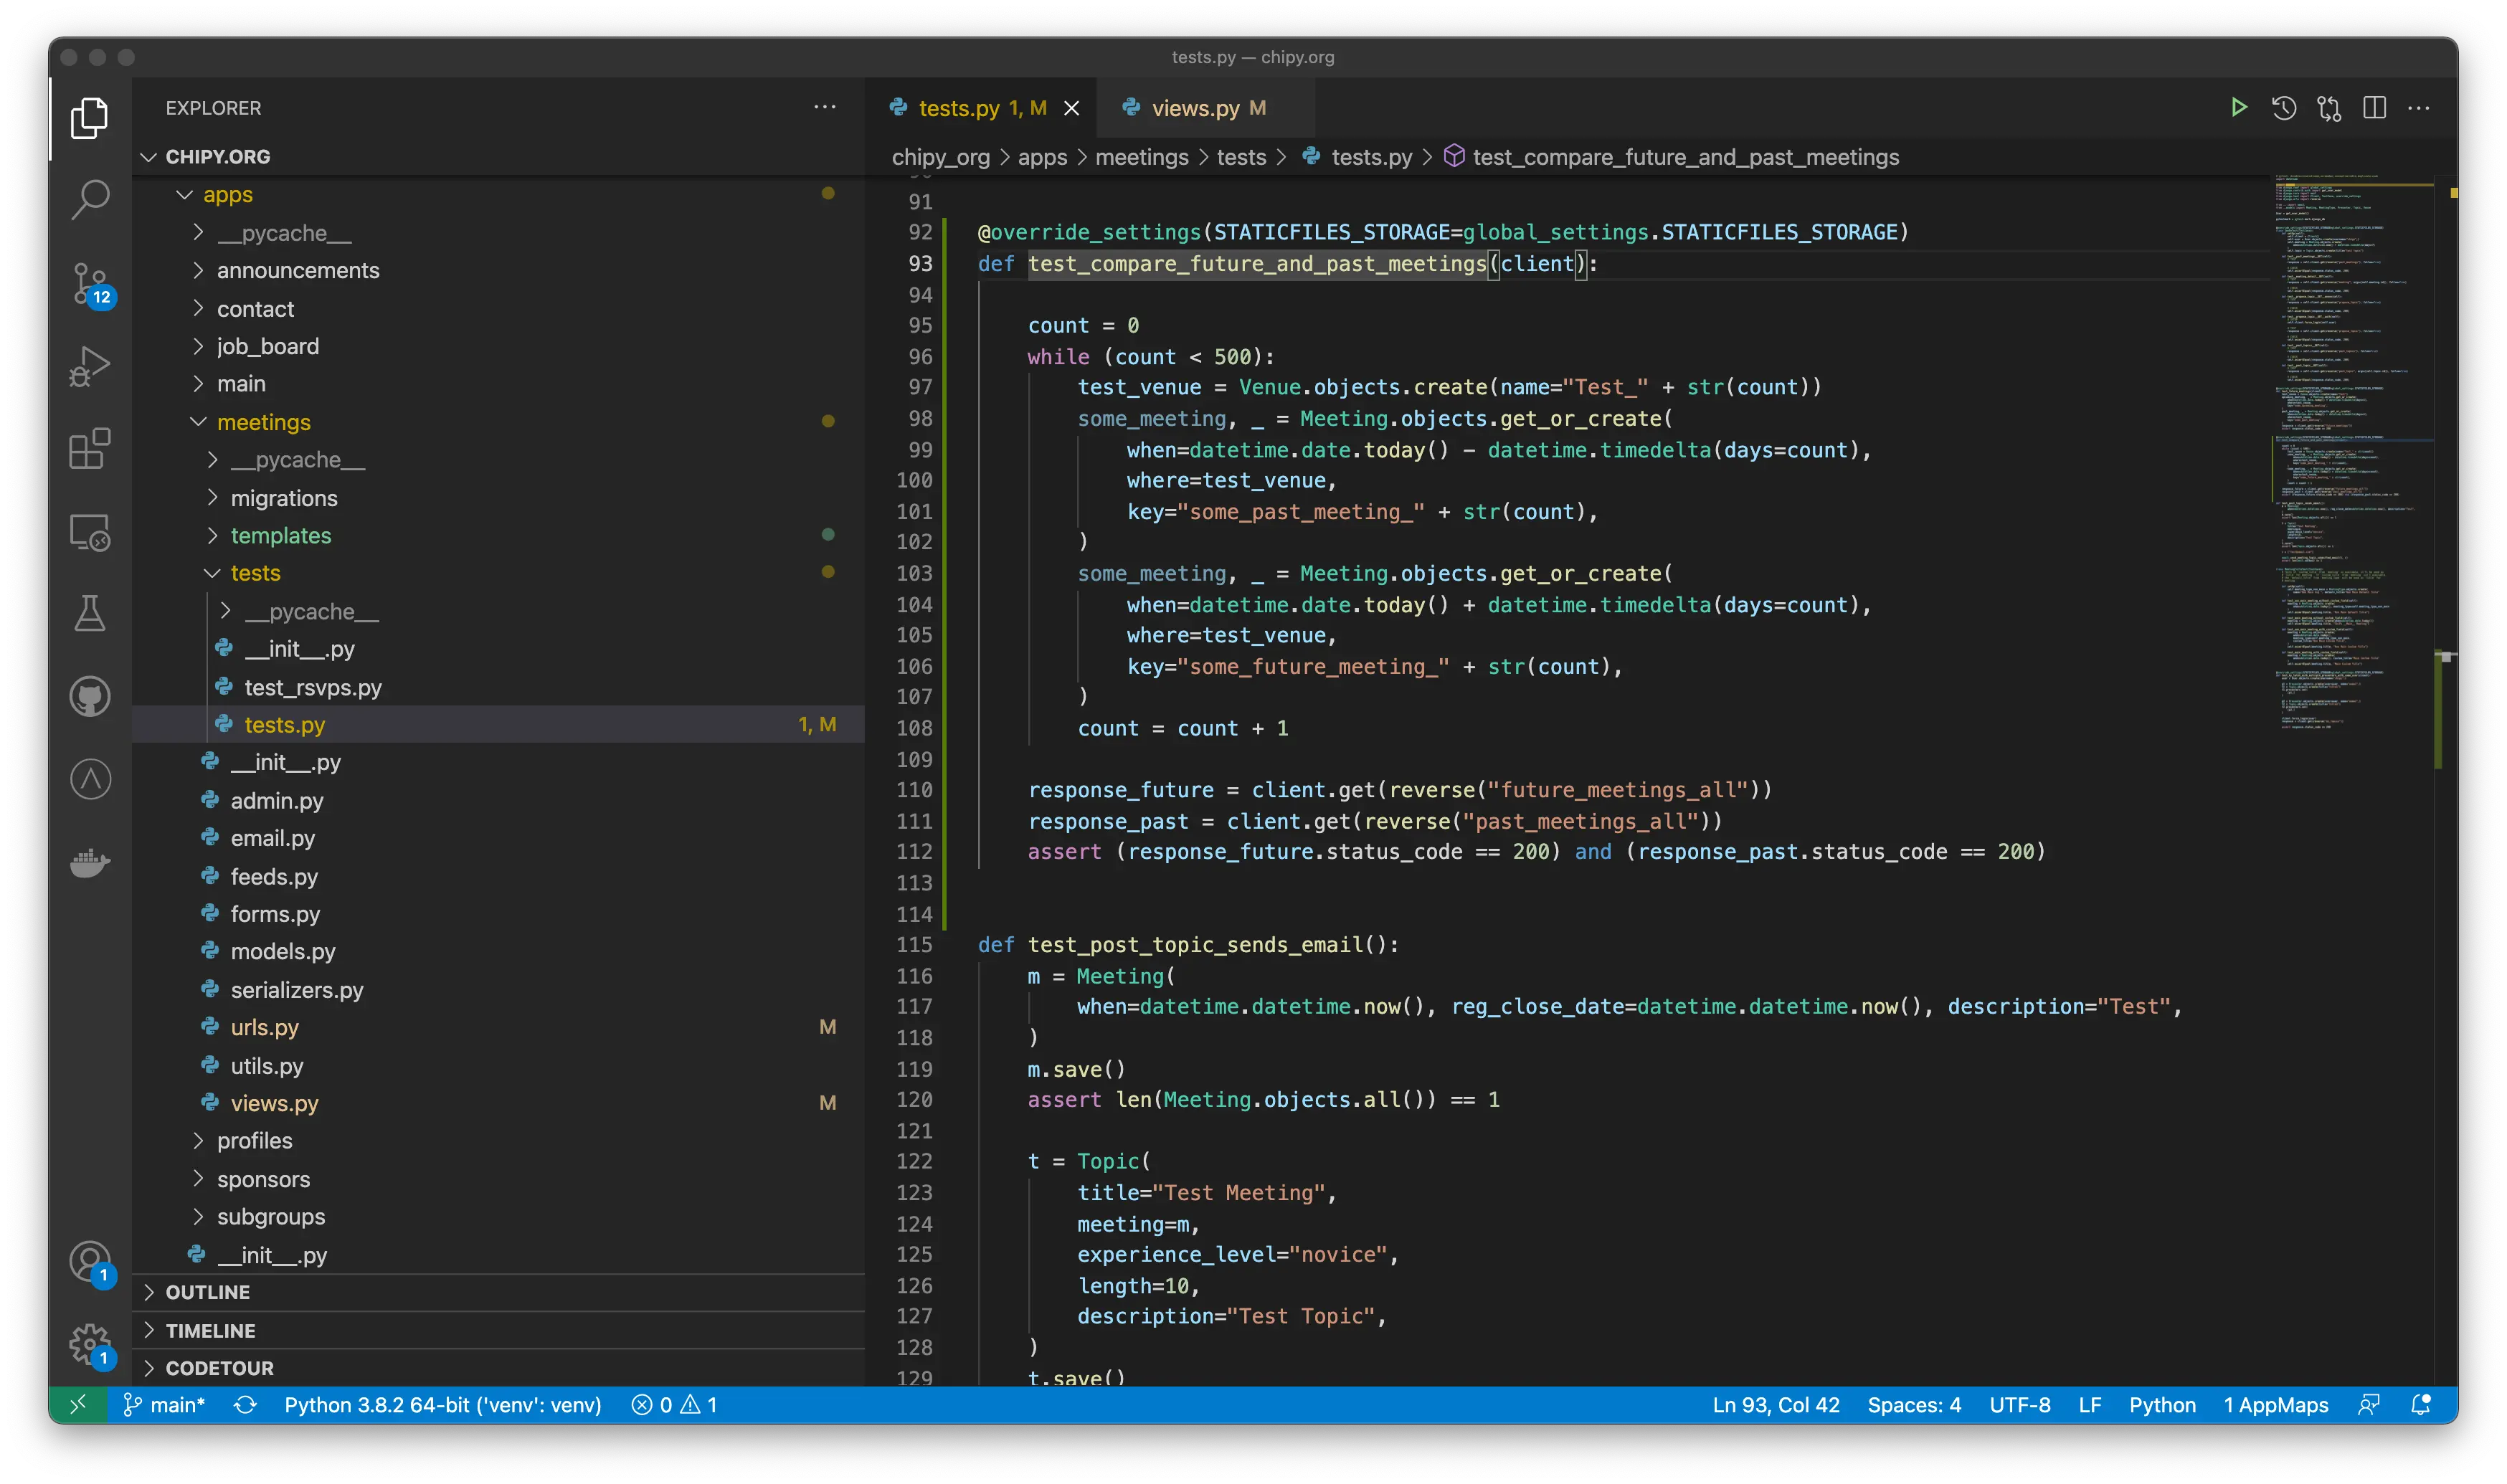Expand the TIMELINE panel
Screen dimensions: 2507x1484
(498, 1330)
